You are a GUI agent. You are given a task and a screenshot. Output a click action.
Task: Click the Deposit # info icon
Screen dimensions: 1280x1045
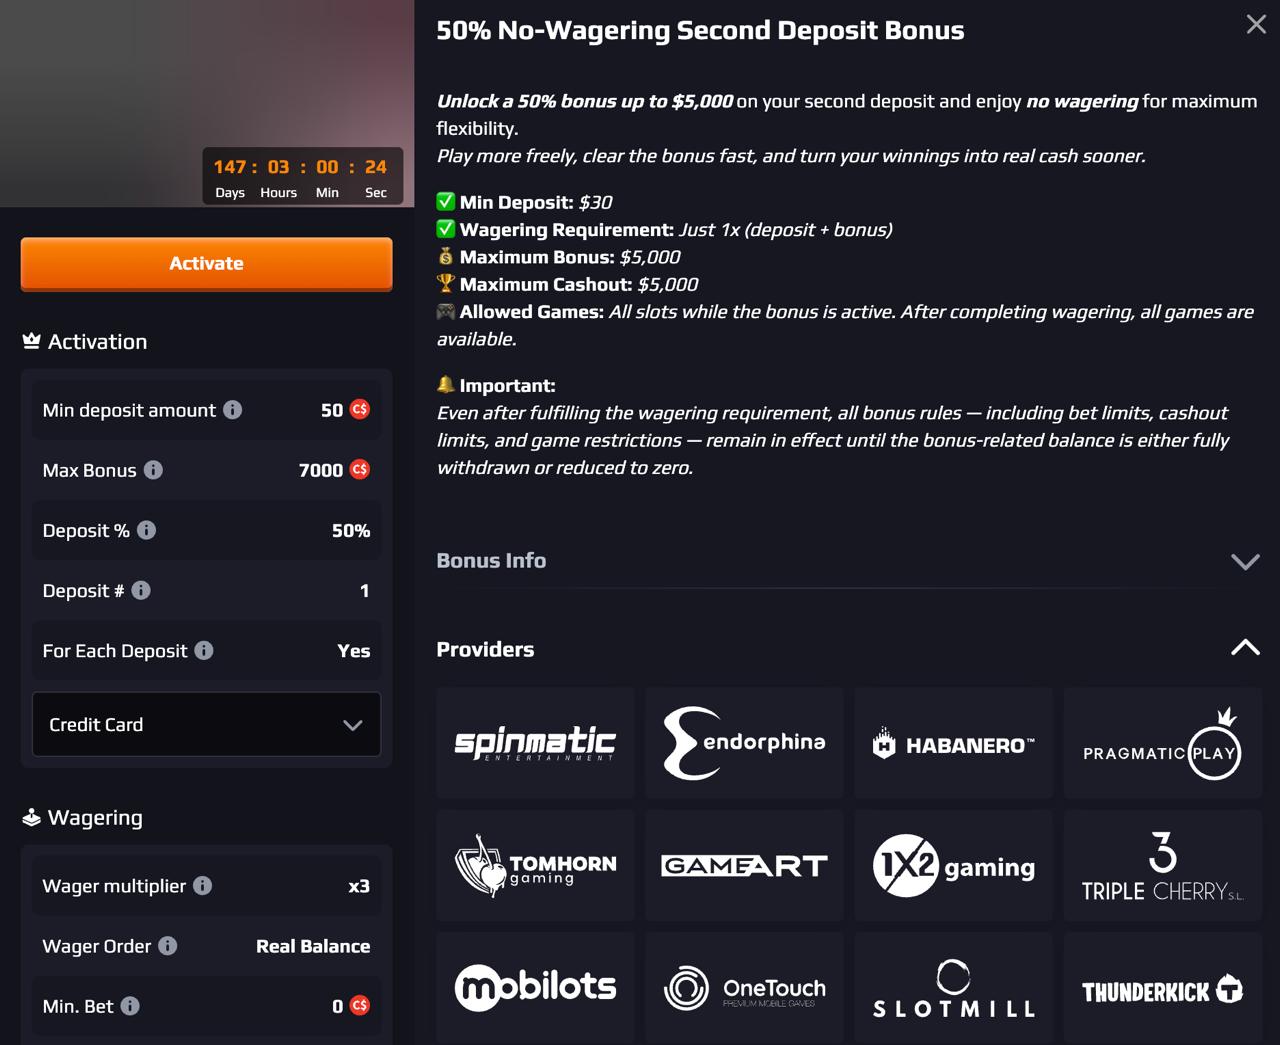[x=141, y=590]
